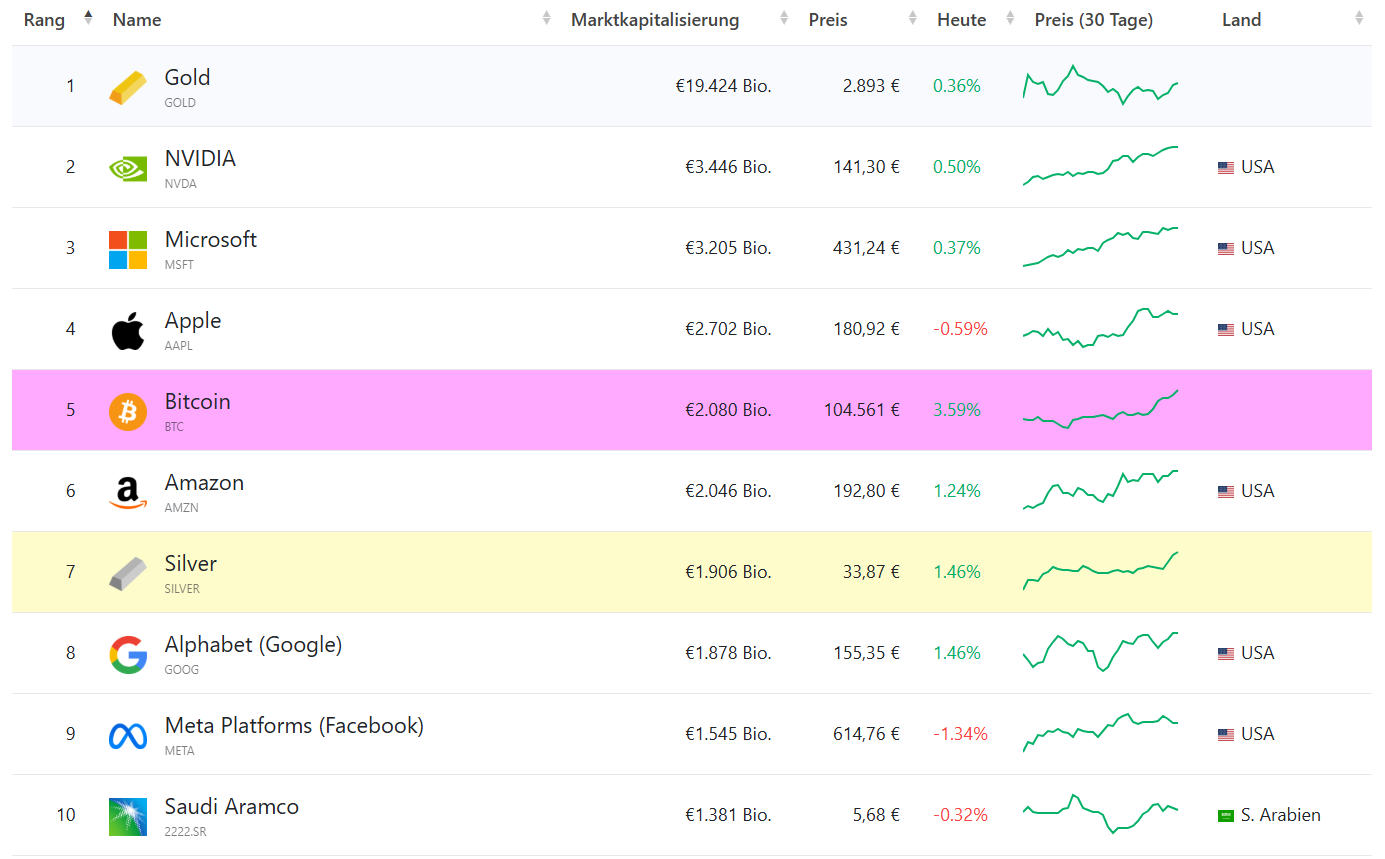The width and height of the screenshot is (1385, 859).
Task: Sort by Marktkapitalisierung sort arrows
Action: [784, 18]
